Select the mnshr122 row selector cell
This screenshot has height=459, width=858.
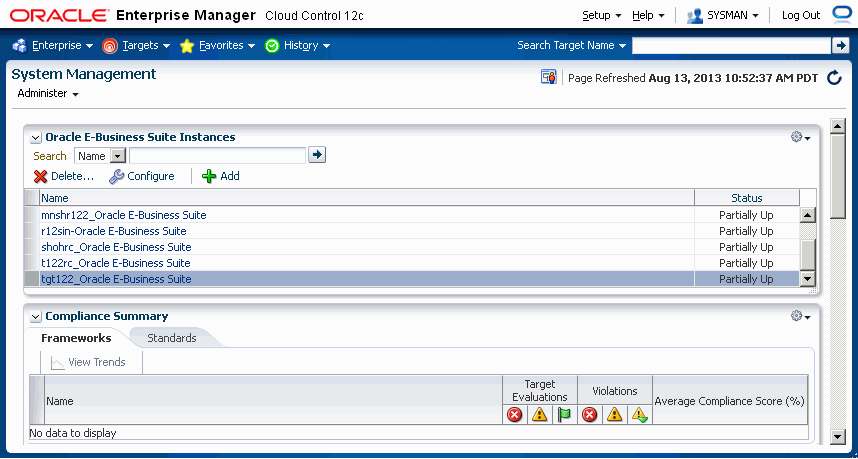[x=32, y=215]
